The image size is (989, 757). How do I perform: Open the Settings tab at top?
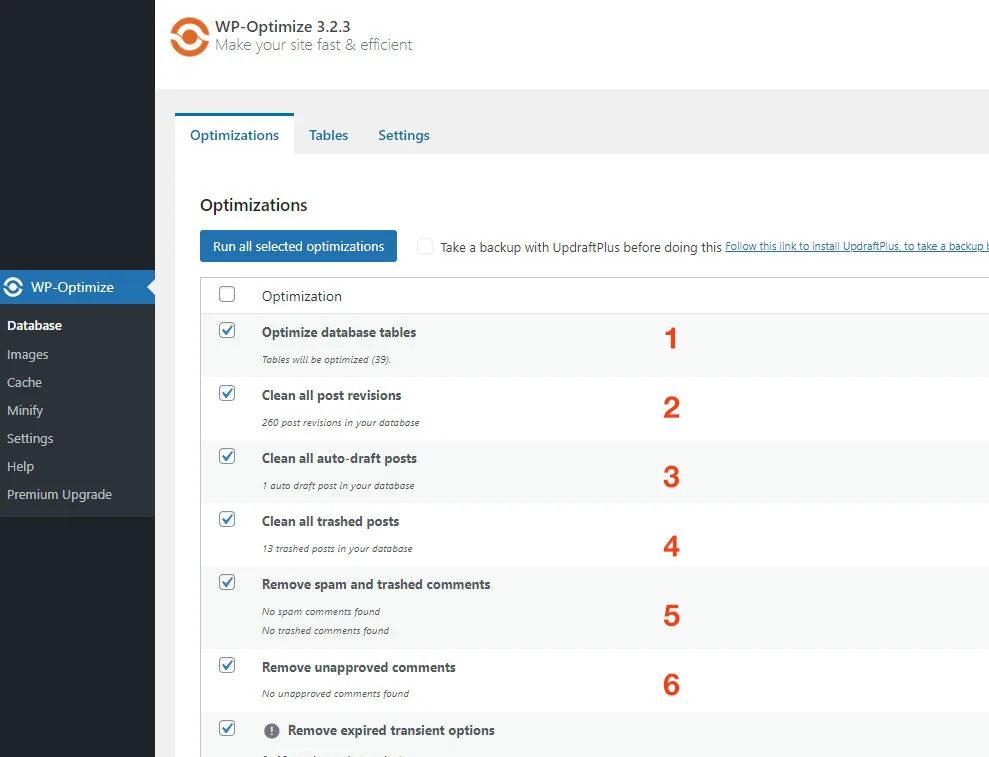[404, 135]
